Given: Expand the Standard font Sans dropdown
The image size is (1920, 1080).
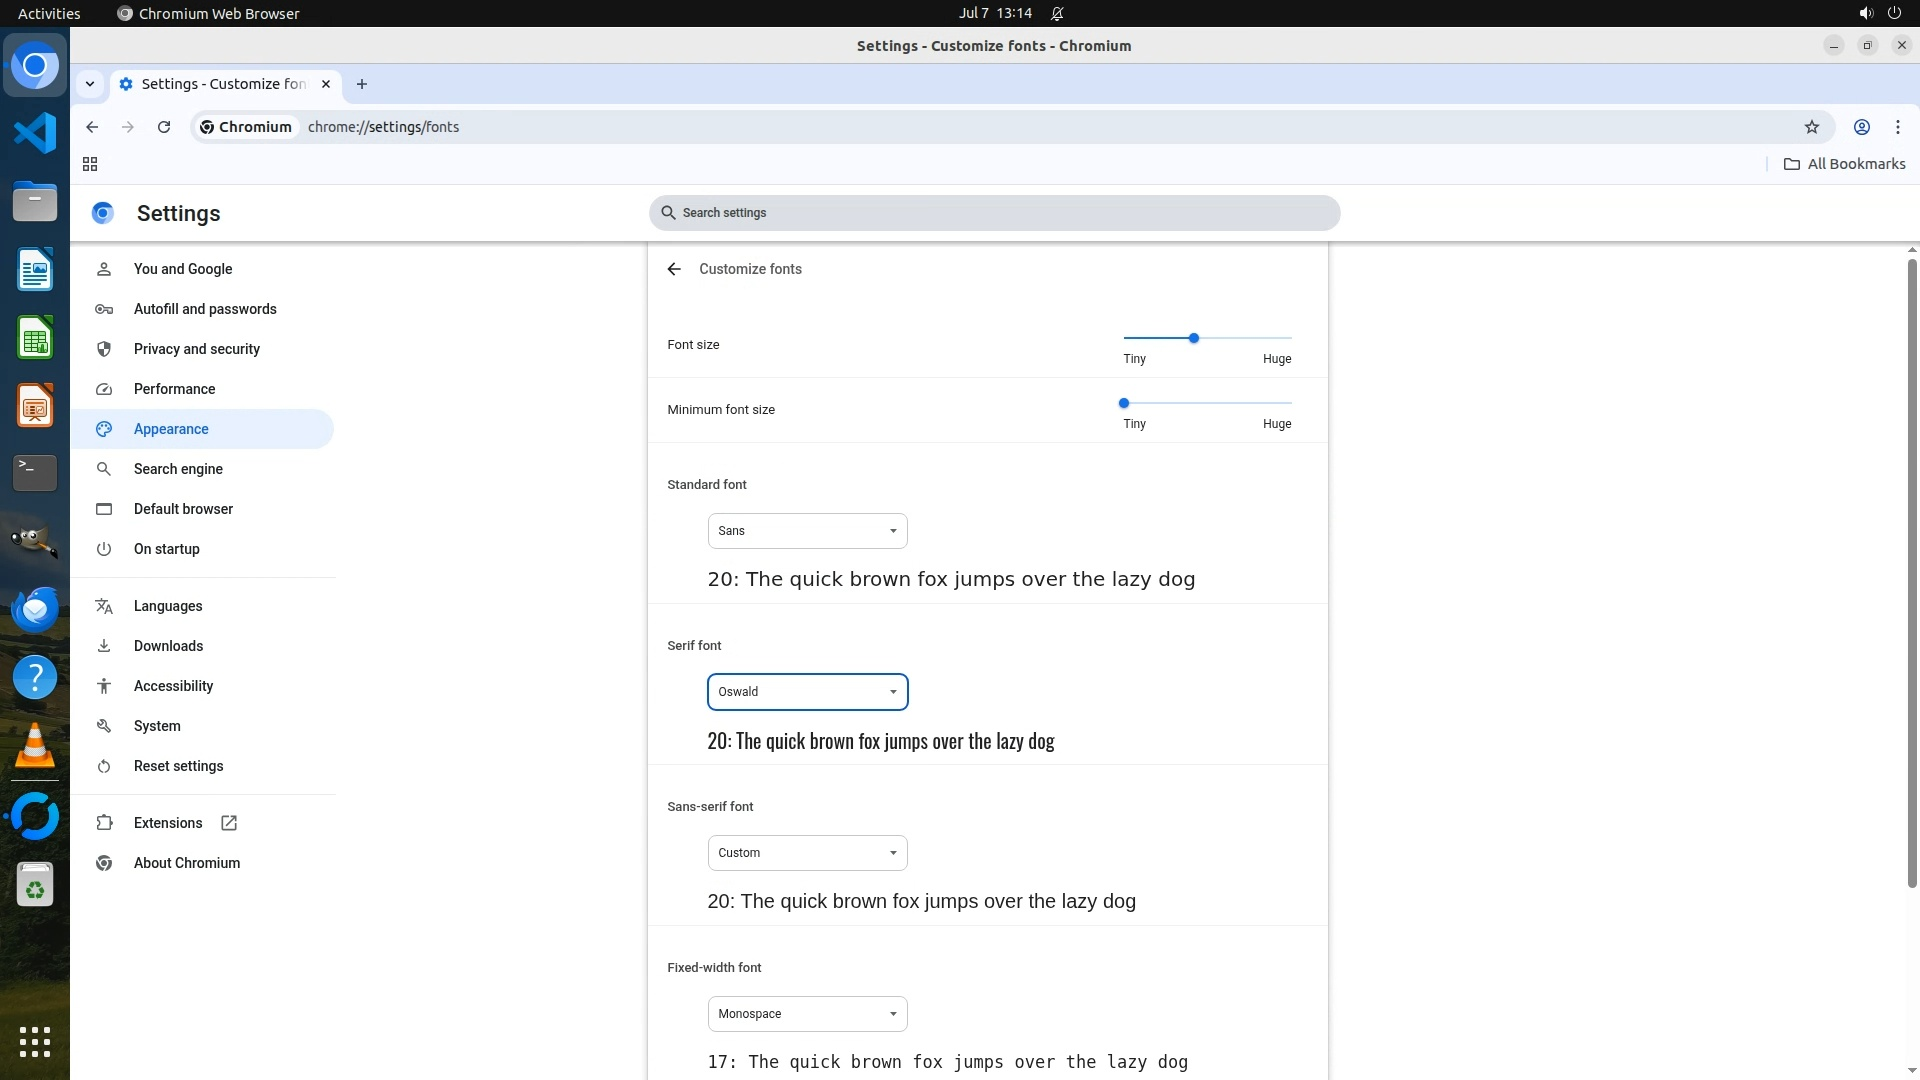Looking at the screenshot, I should [x=807, y=531].
